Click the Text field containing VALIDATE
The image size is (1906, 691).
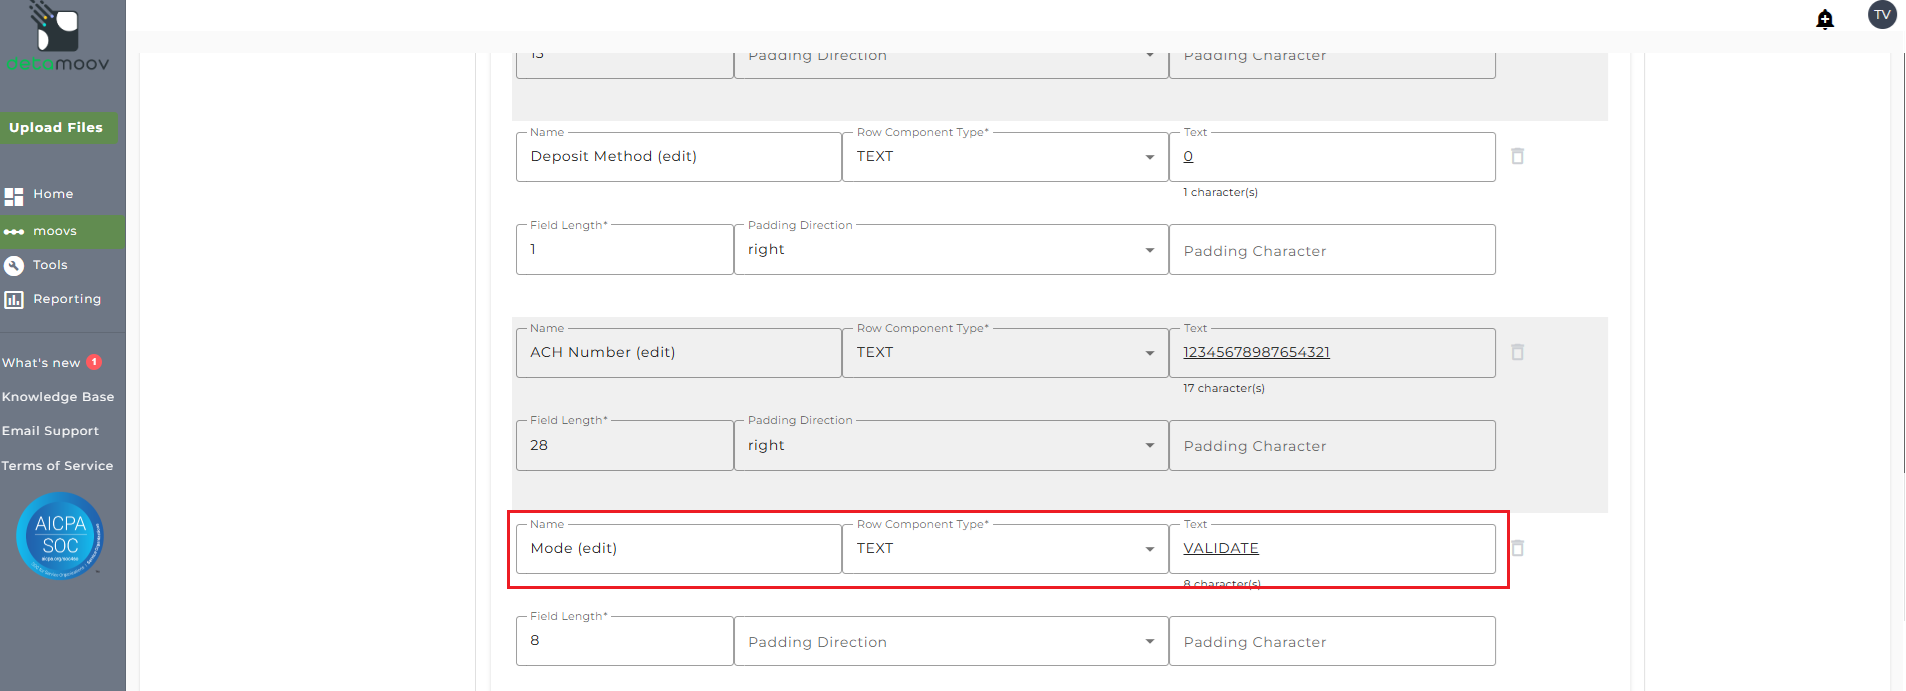[x=1330, y=548]
